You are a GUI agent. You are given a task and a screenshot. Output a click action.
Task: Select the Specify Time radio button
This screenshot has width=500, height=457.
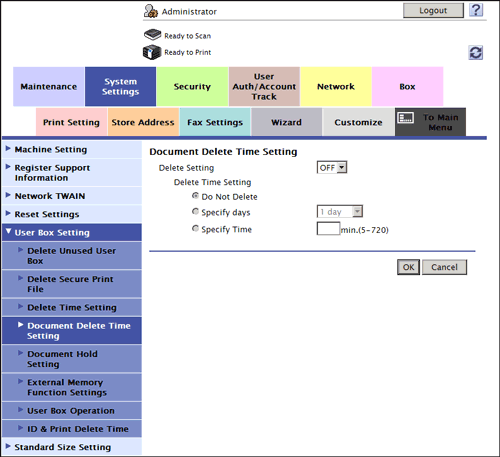[x=195, y=229]
